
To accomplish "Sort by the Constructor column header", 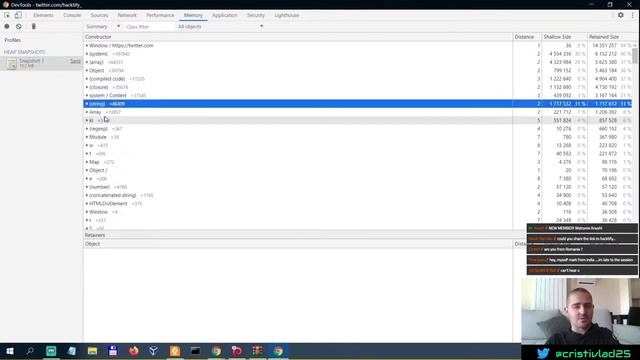I will coord(298,37).
